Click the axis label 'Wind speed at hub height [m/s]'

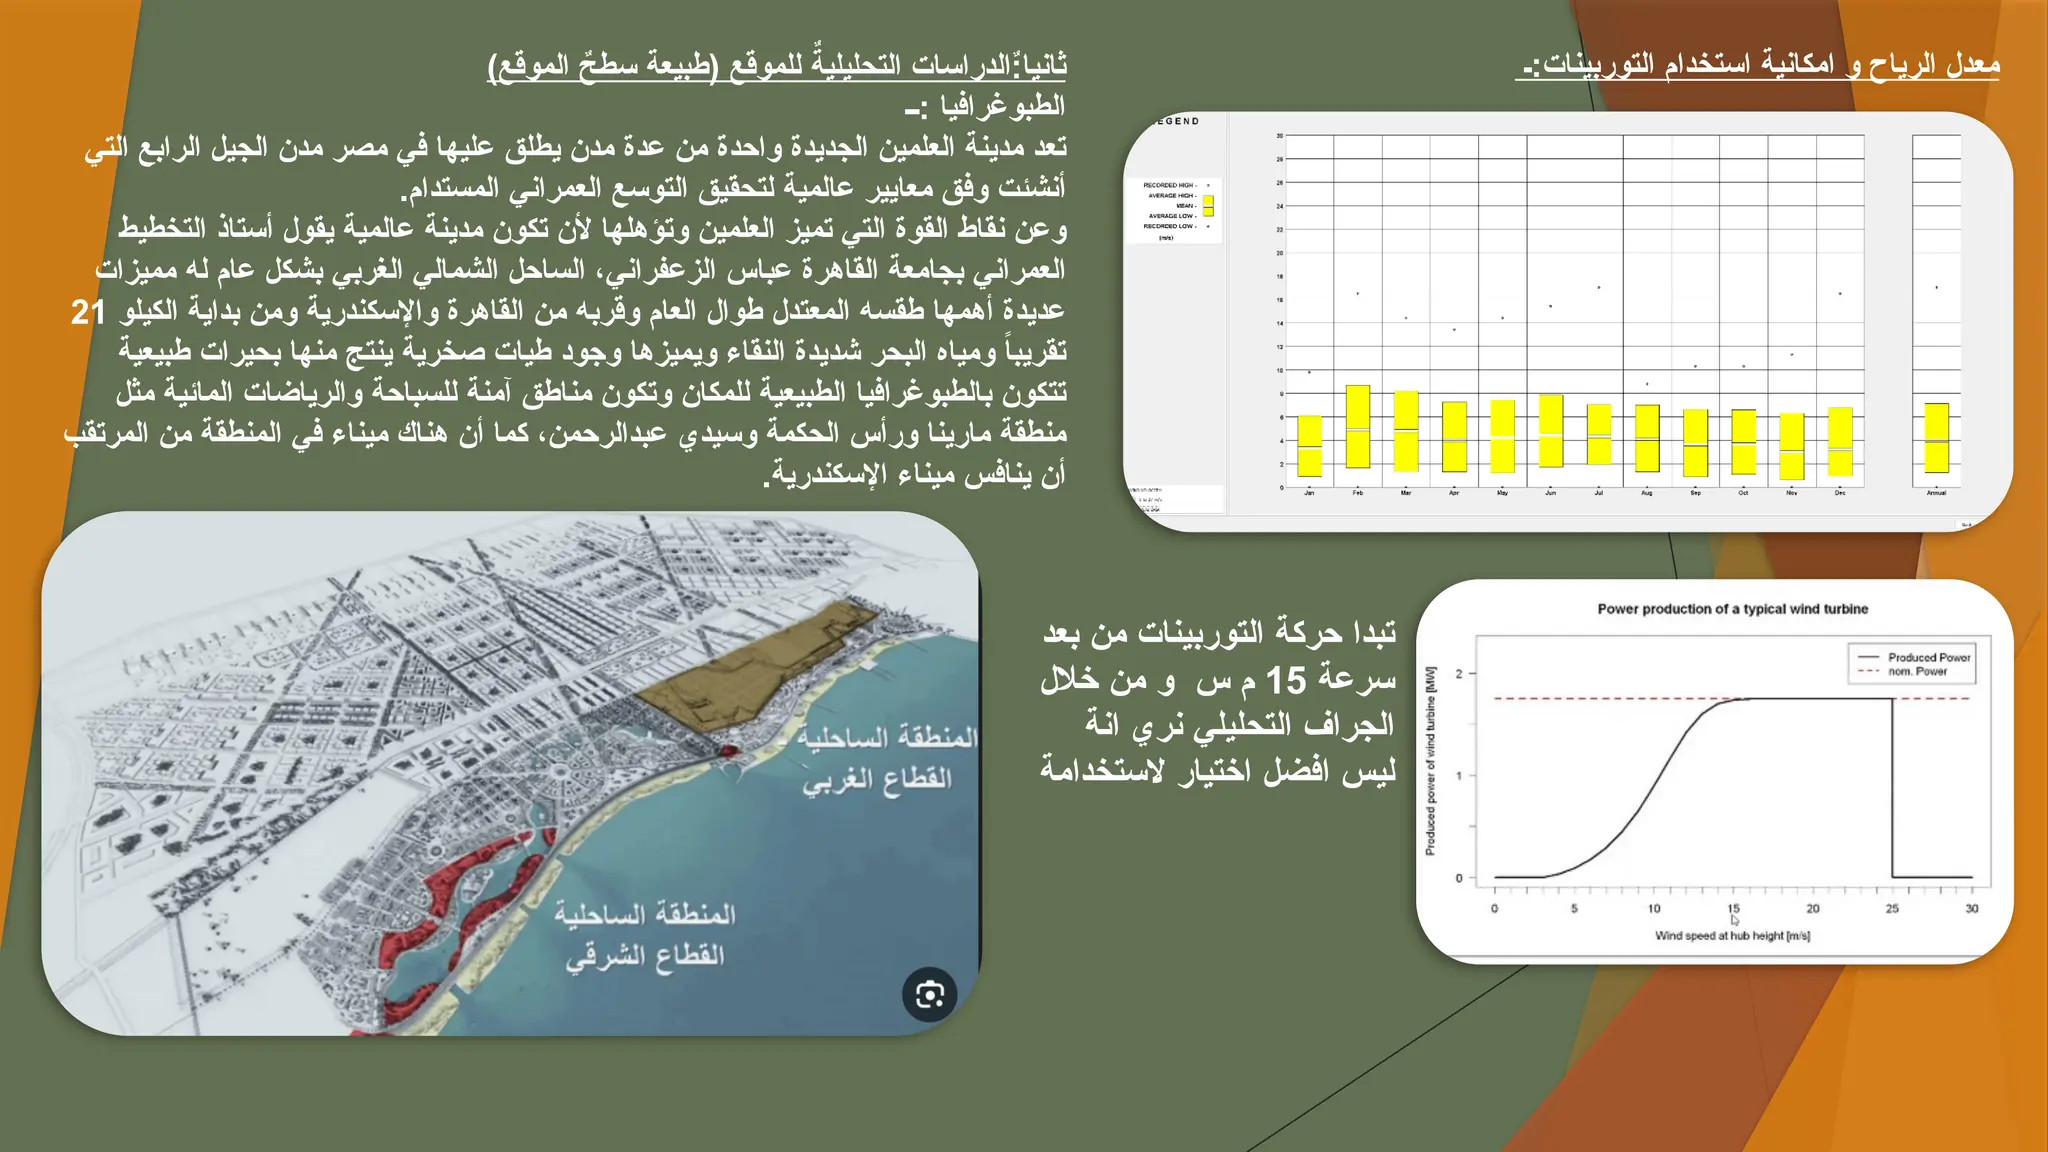click(x=1732, y=936)
